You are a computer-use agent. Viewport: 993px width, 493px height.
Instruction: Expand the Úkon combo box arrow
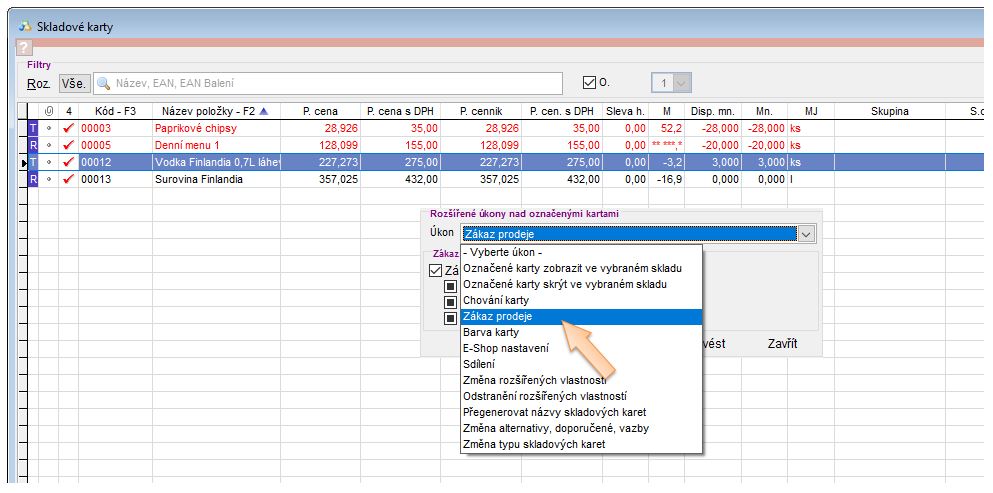click(807, 233)
